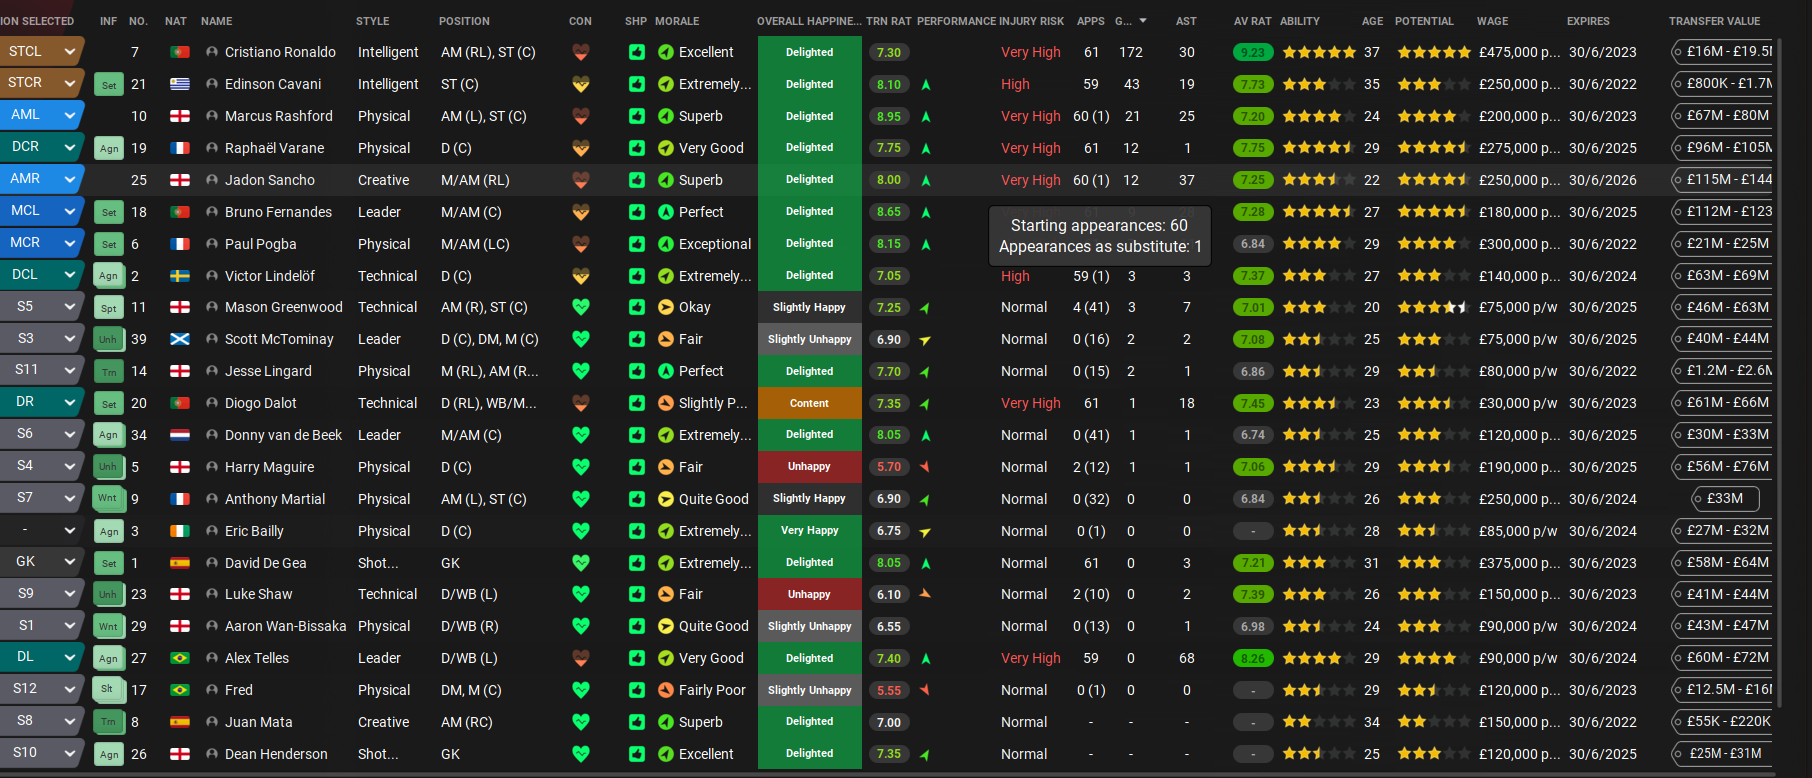
Task: Click Edinson Cavani's match sharpness icon
Action: (x=637, y=84)
